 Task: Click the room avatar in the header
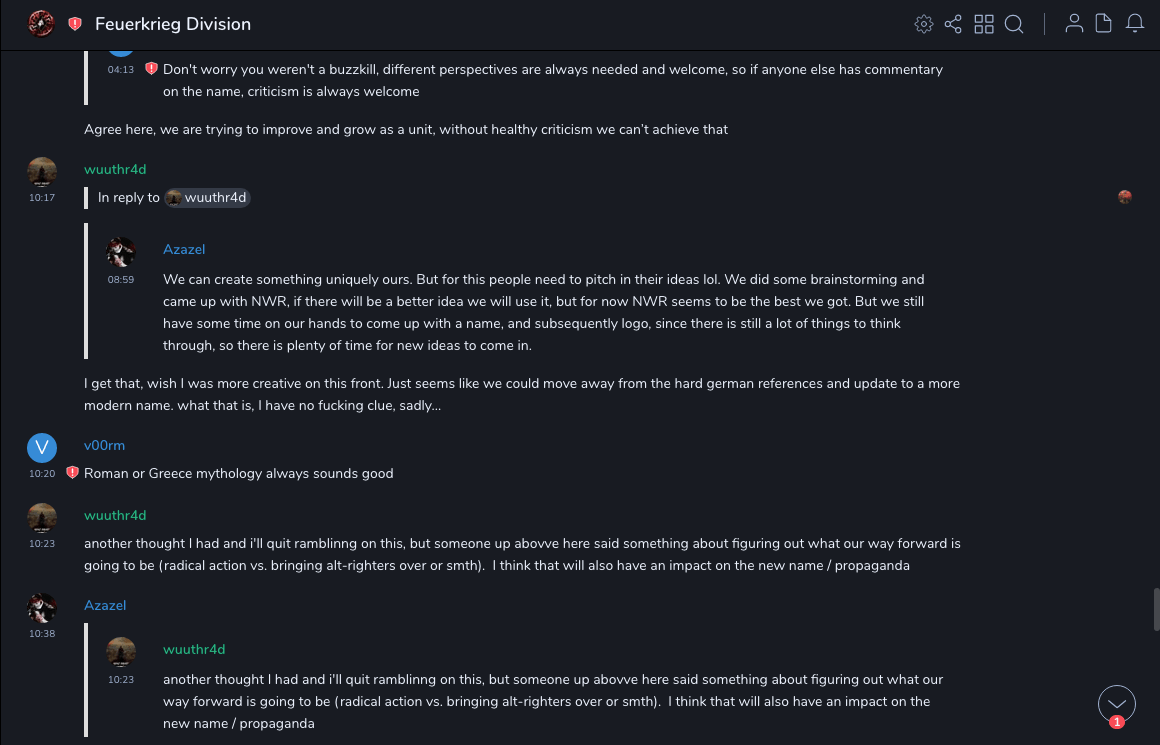pyautogui.click(x=41, y=24)
